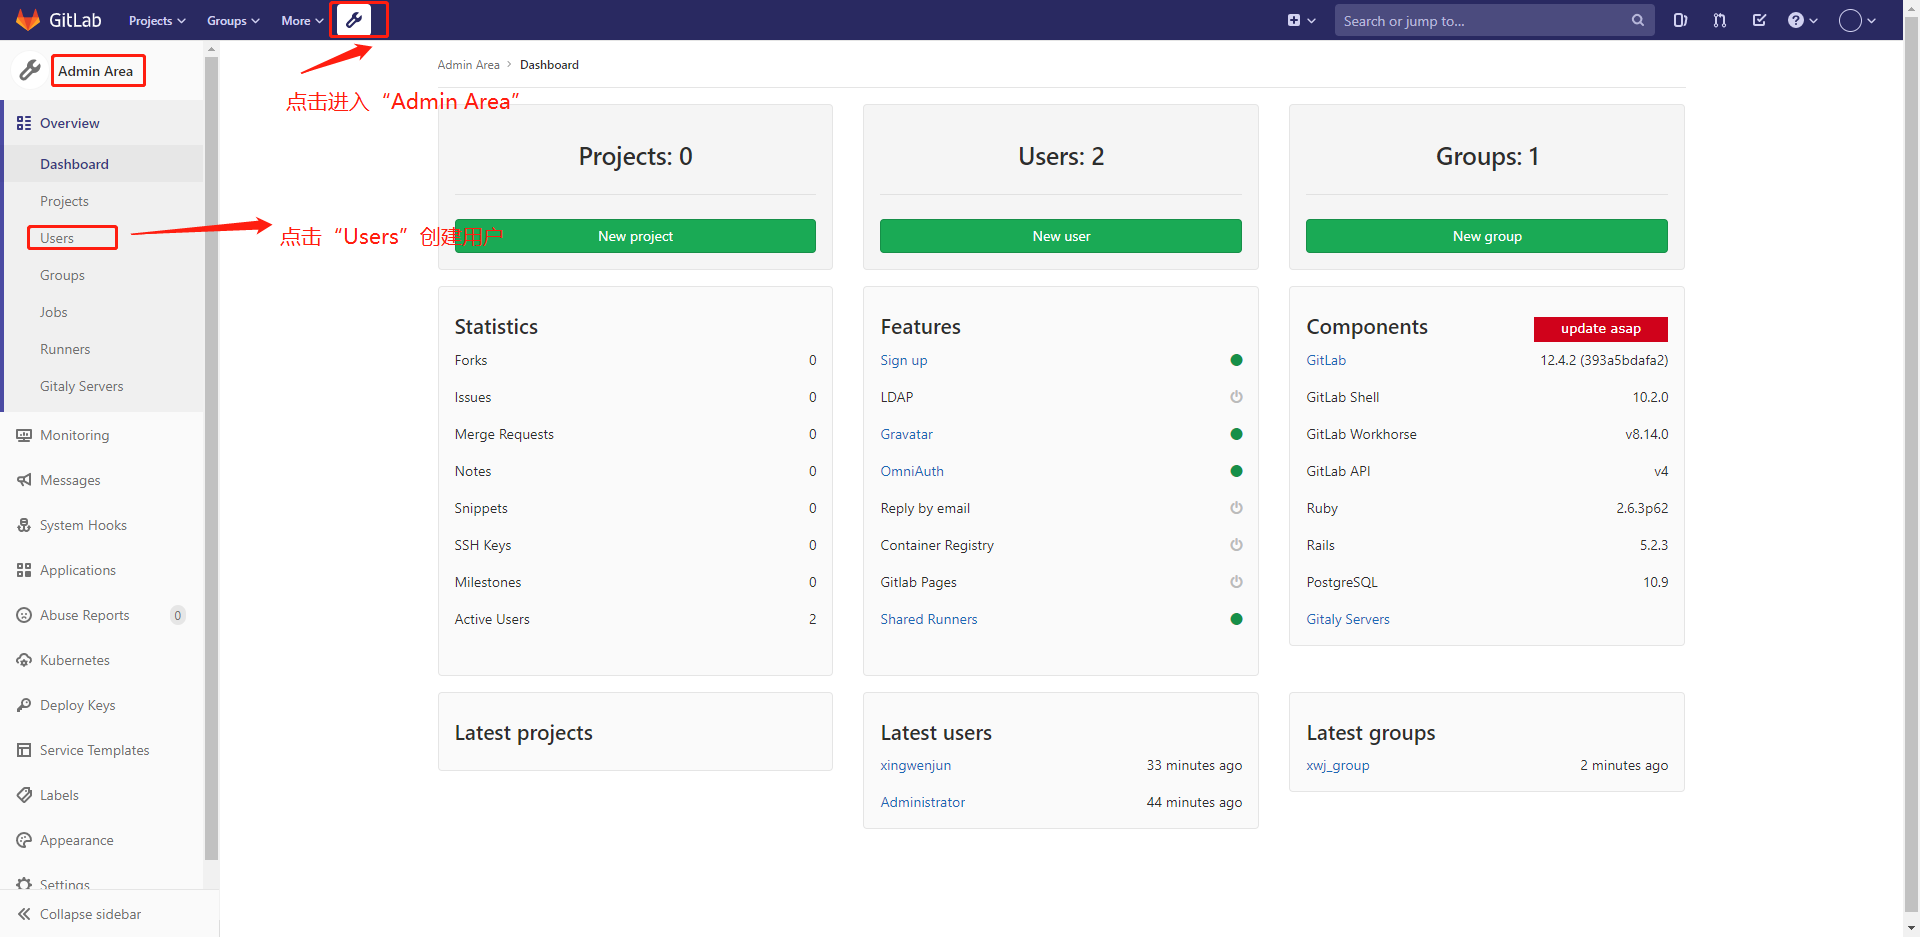1920x937 pixels.
Task: Click the Collapse sidebar label
Action: tap(90, 914)
